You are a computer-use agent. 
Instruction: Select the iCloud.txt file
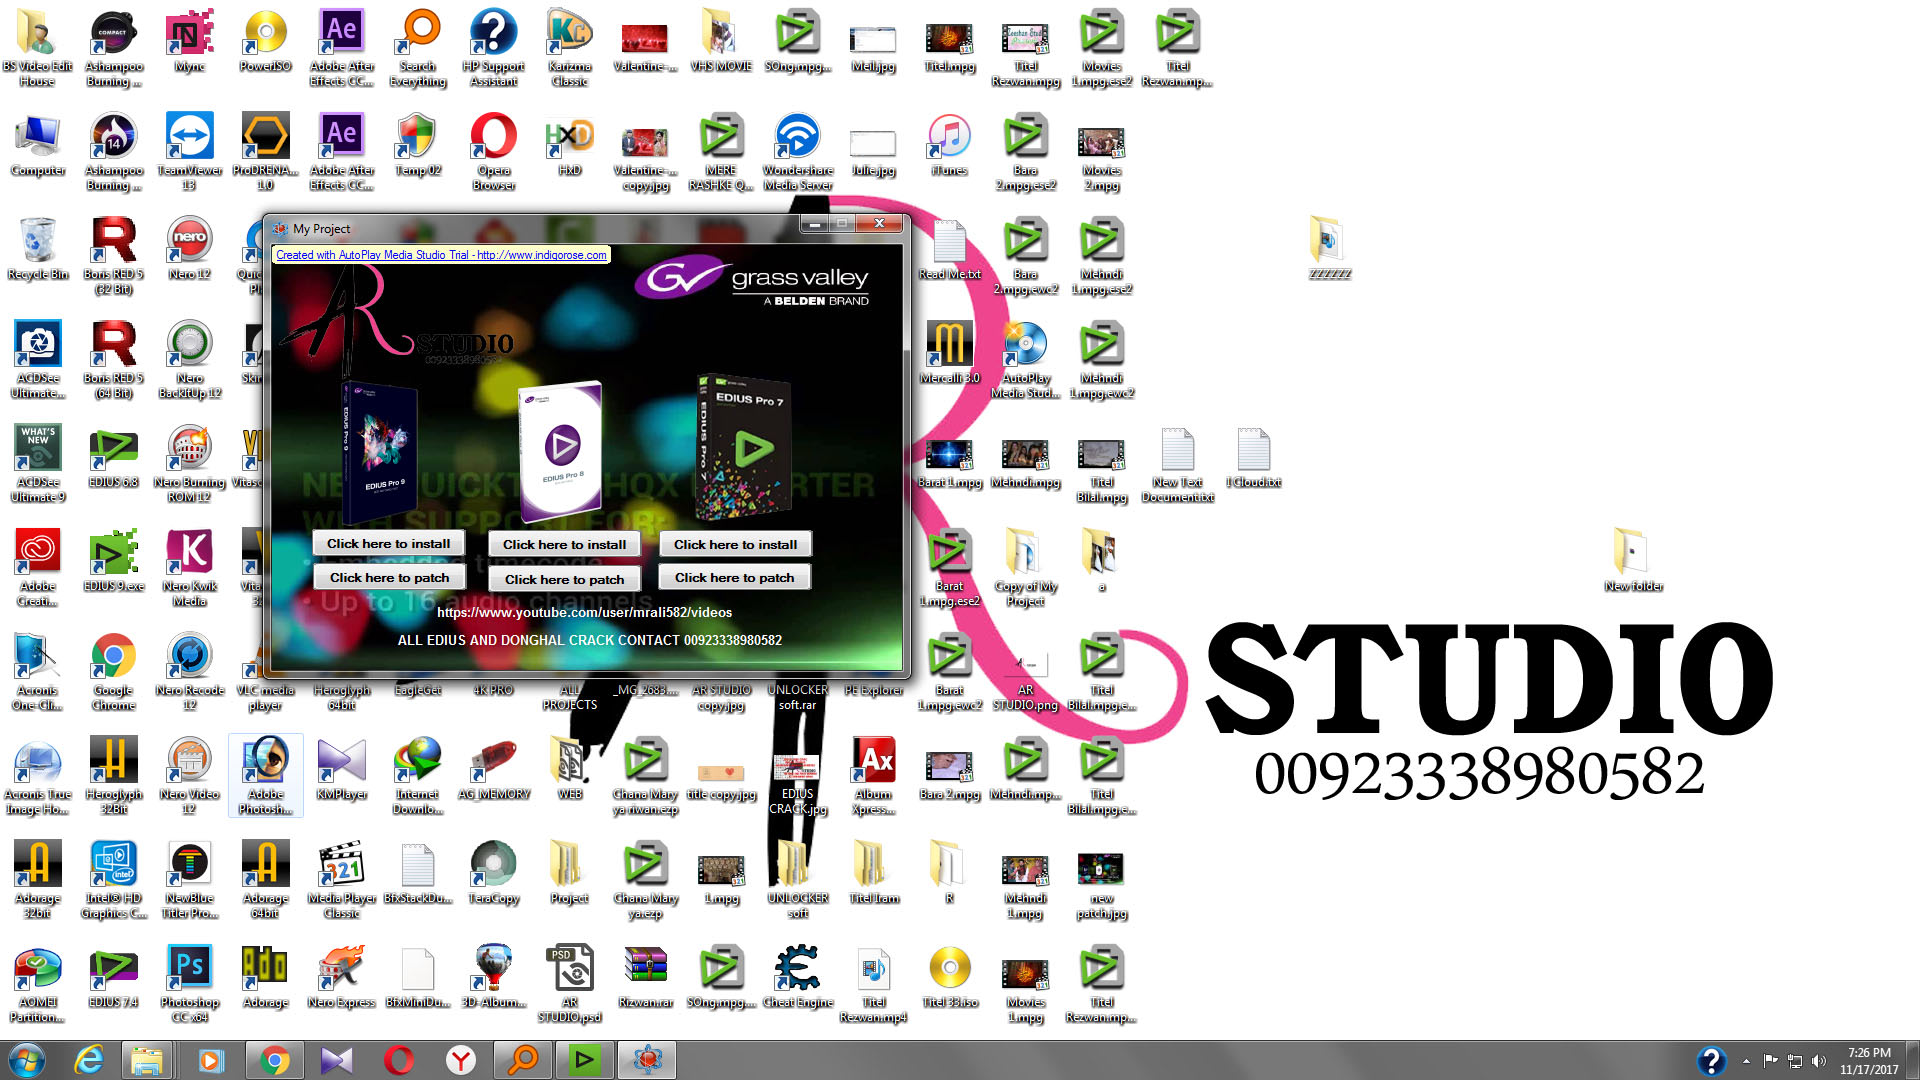pos(1253,458)
